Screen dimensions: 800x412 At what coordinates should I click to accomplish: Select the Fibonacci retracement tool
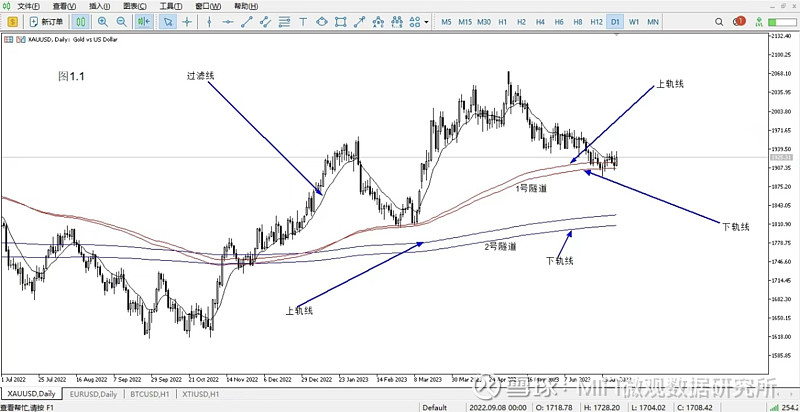(285, 22)
